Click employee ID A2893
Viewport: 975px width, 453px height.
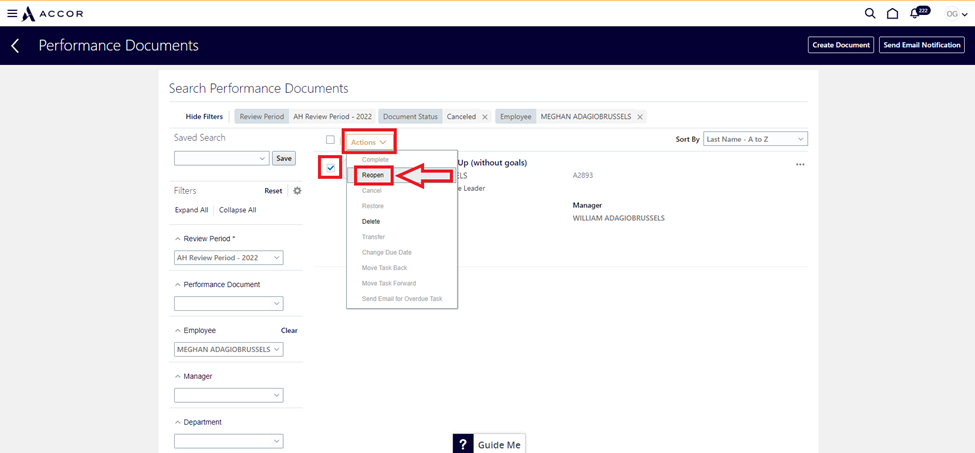(x=583, y=176)
